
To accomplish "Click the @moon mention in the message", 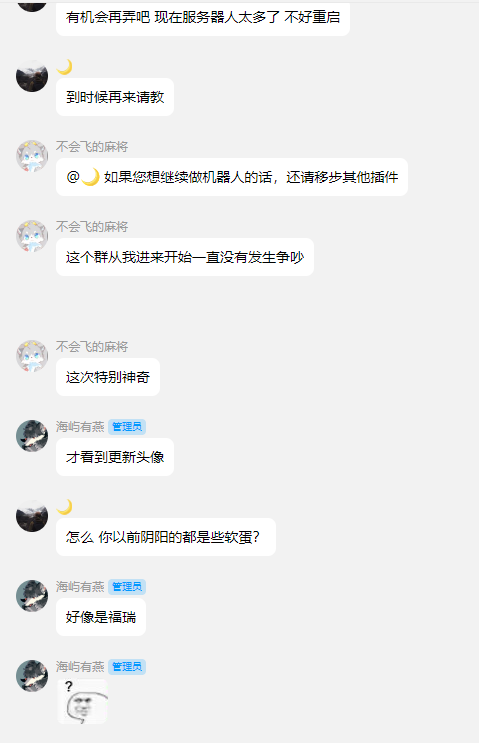I will pyautogui.click(x=83, y=177).
